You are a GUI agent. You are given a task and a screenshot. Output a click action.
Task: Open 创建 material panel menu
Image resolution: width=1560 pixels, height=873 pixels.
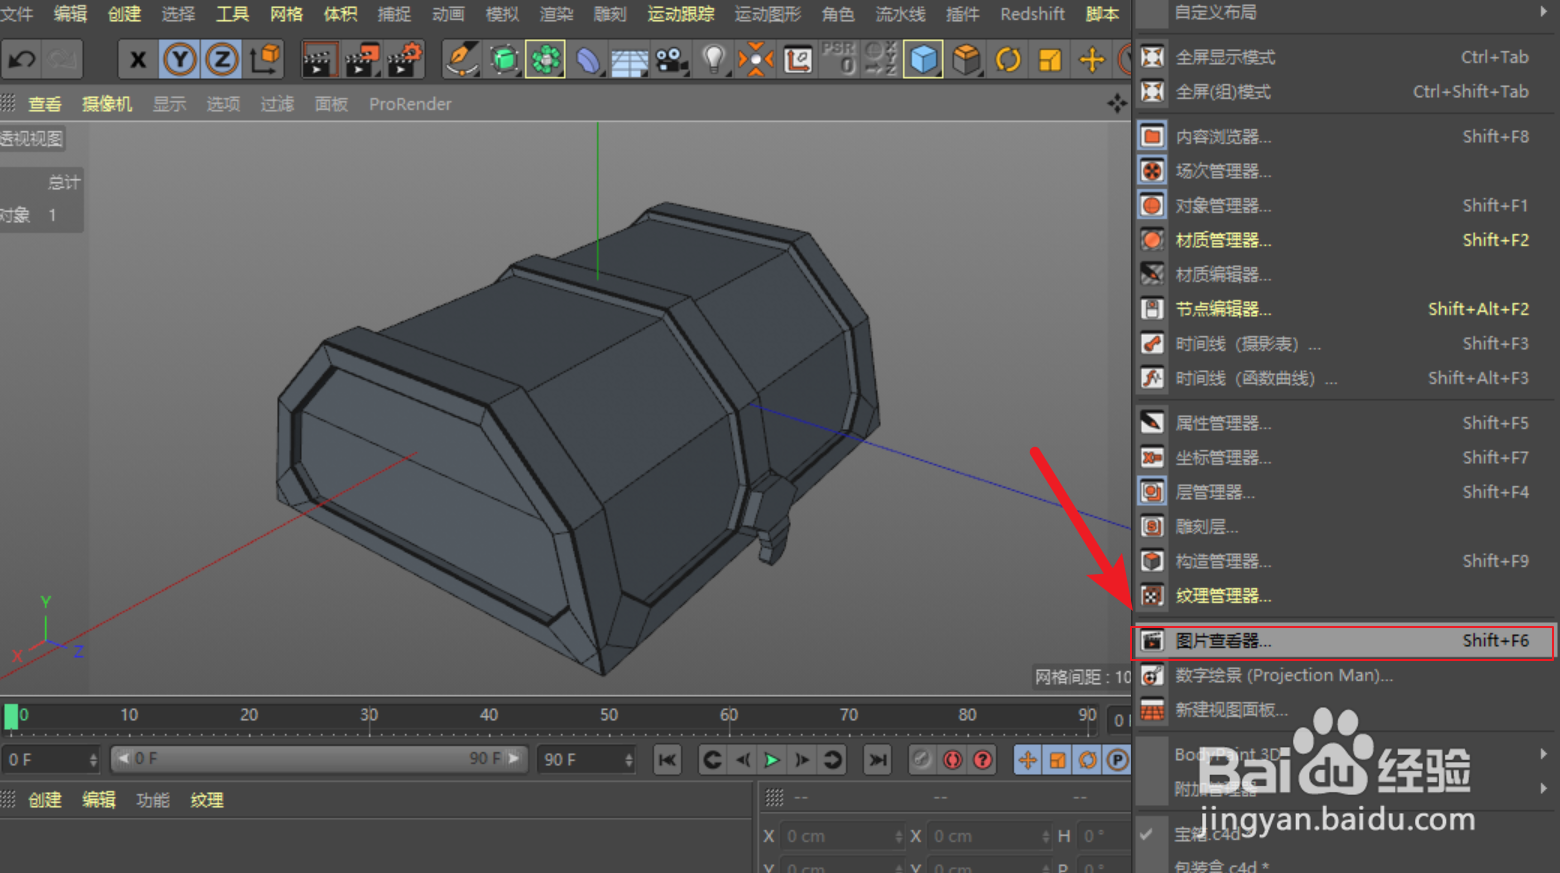(45, 800)
